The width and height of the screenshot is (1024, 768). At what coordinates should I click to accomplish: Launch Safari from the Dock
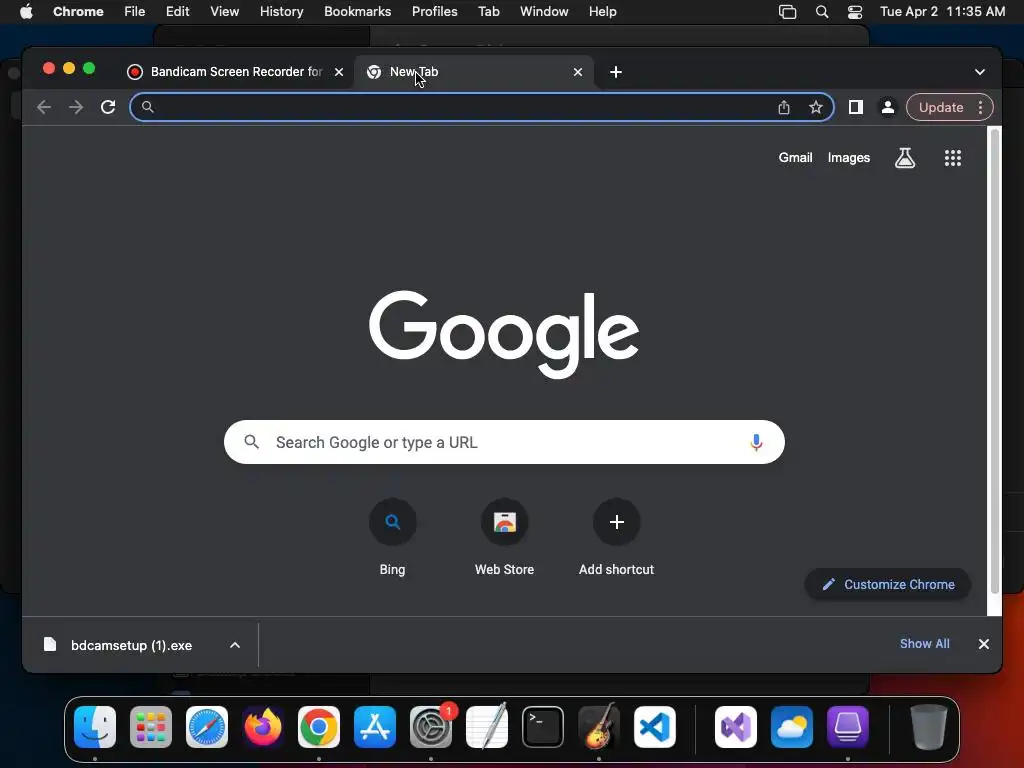[207, 727]
